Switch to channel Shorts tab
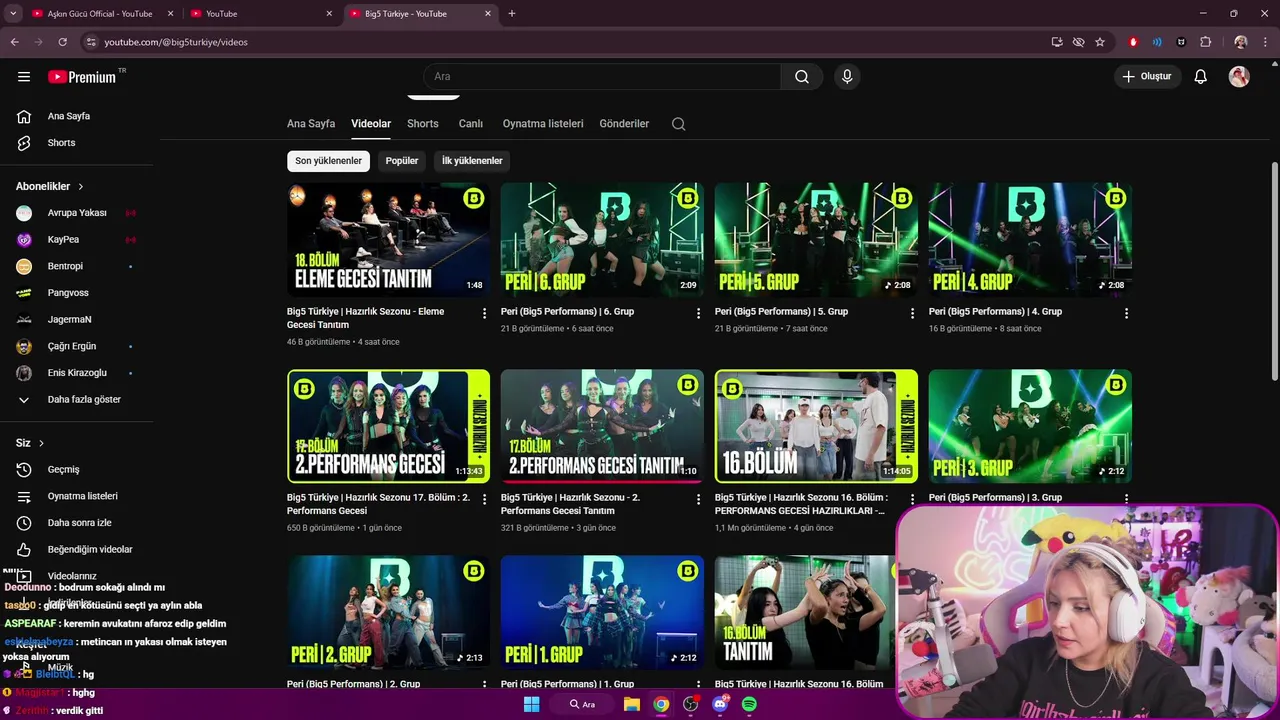Viewport: 1280px width, 720px height. (423, 124)
